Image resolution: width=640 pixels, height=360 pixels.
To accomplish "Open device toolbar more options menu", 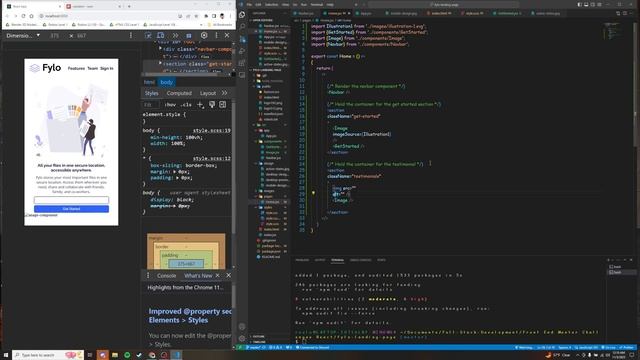I will click(x=131, y=36).
